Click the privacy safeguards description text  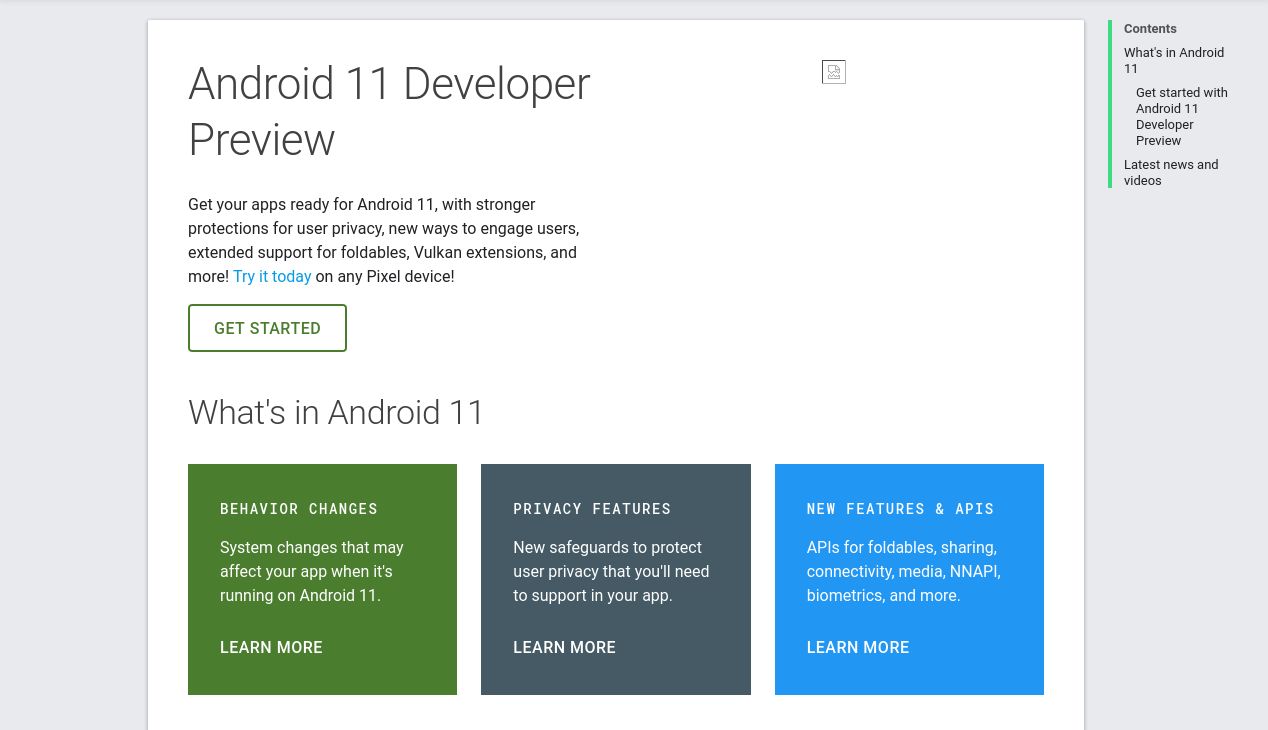click(x=610, y=572)
